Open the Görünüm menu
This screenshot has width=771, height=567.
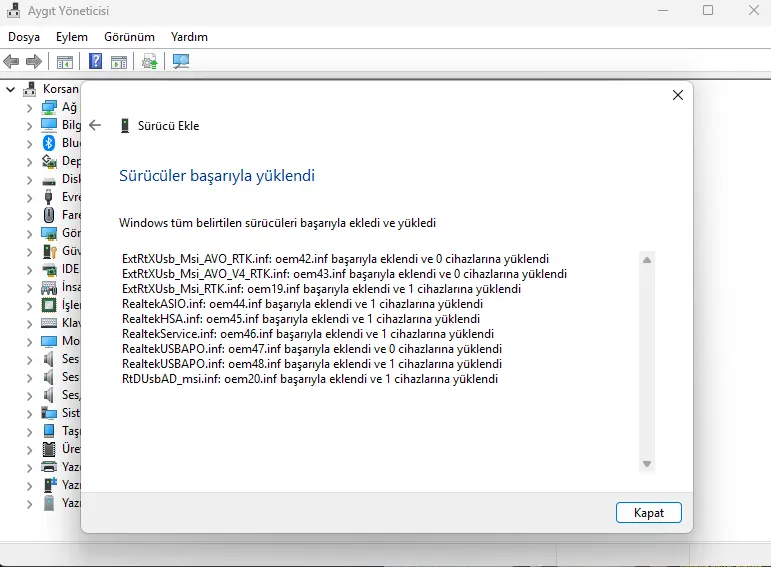coord(129,37)
